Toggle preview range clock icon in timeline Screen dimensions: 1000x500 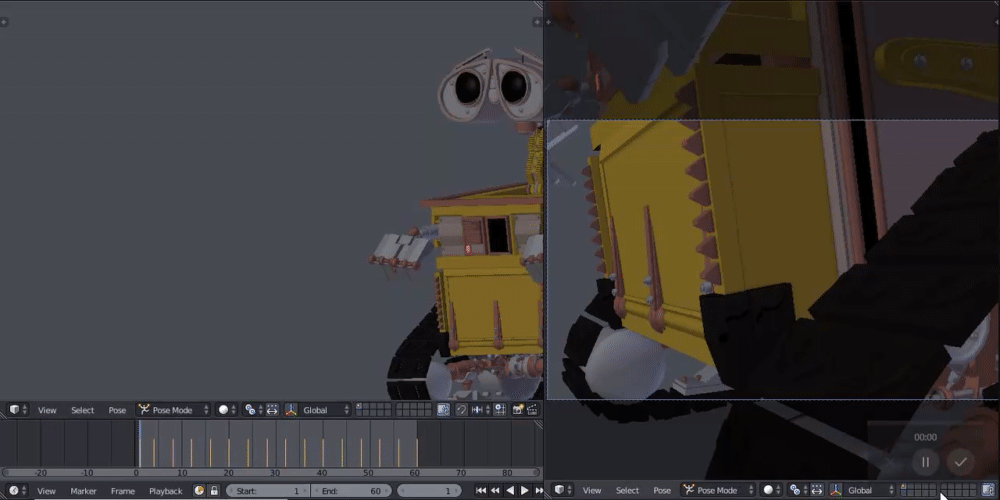[x=200, y=490]
